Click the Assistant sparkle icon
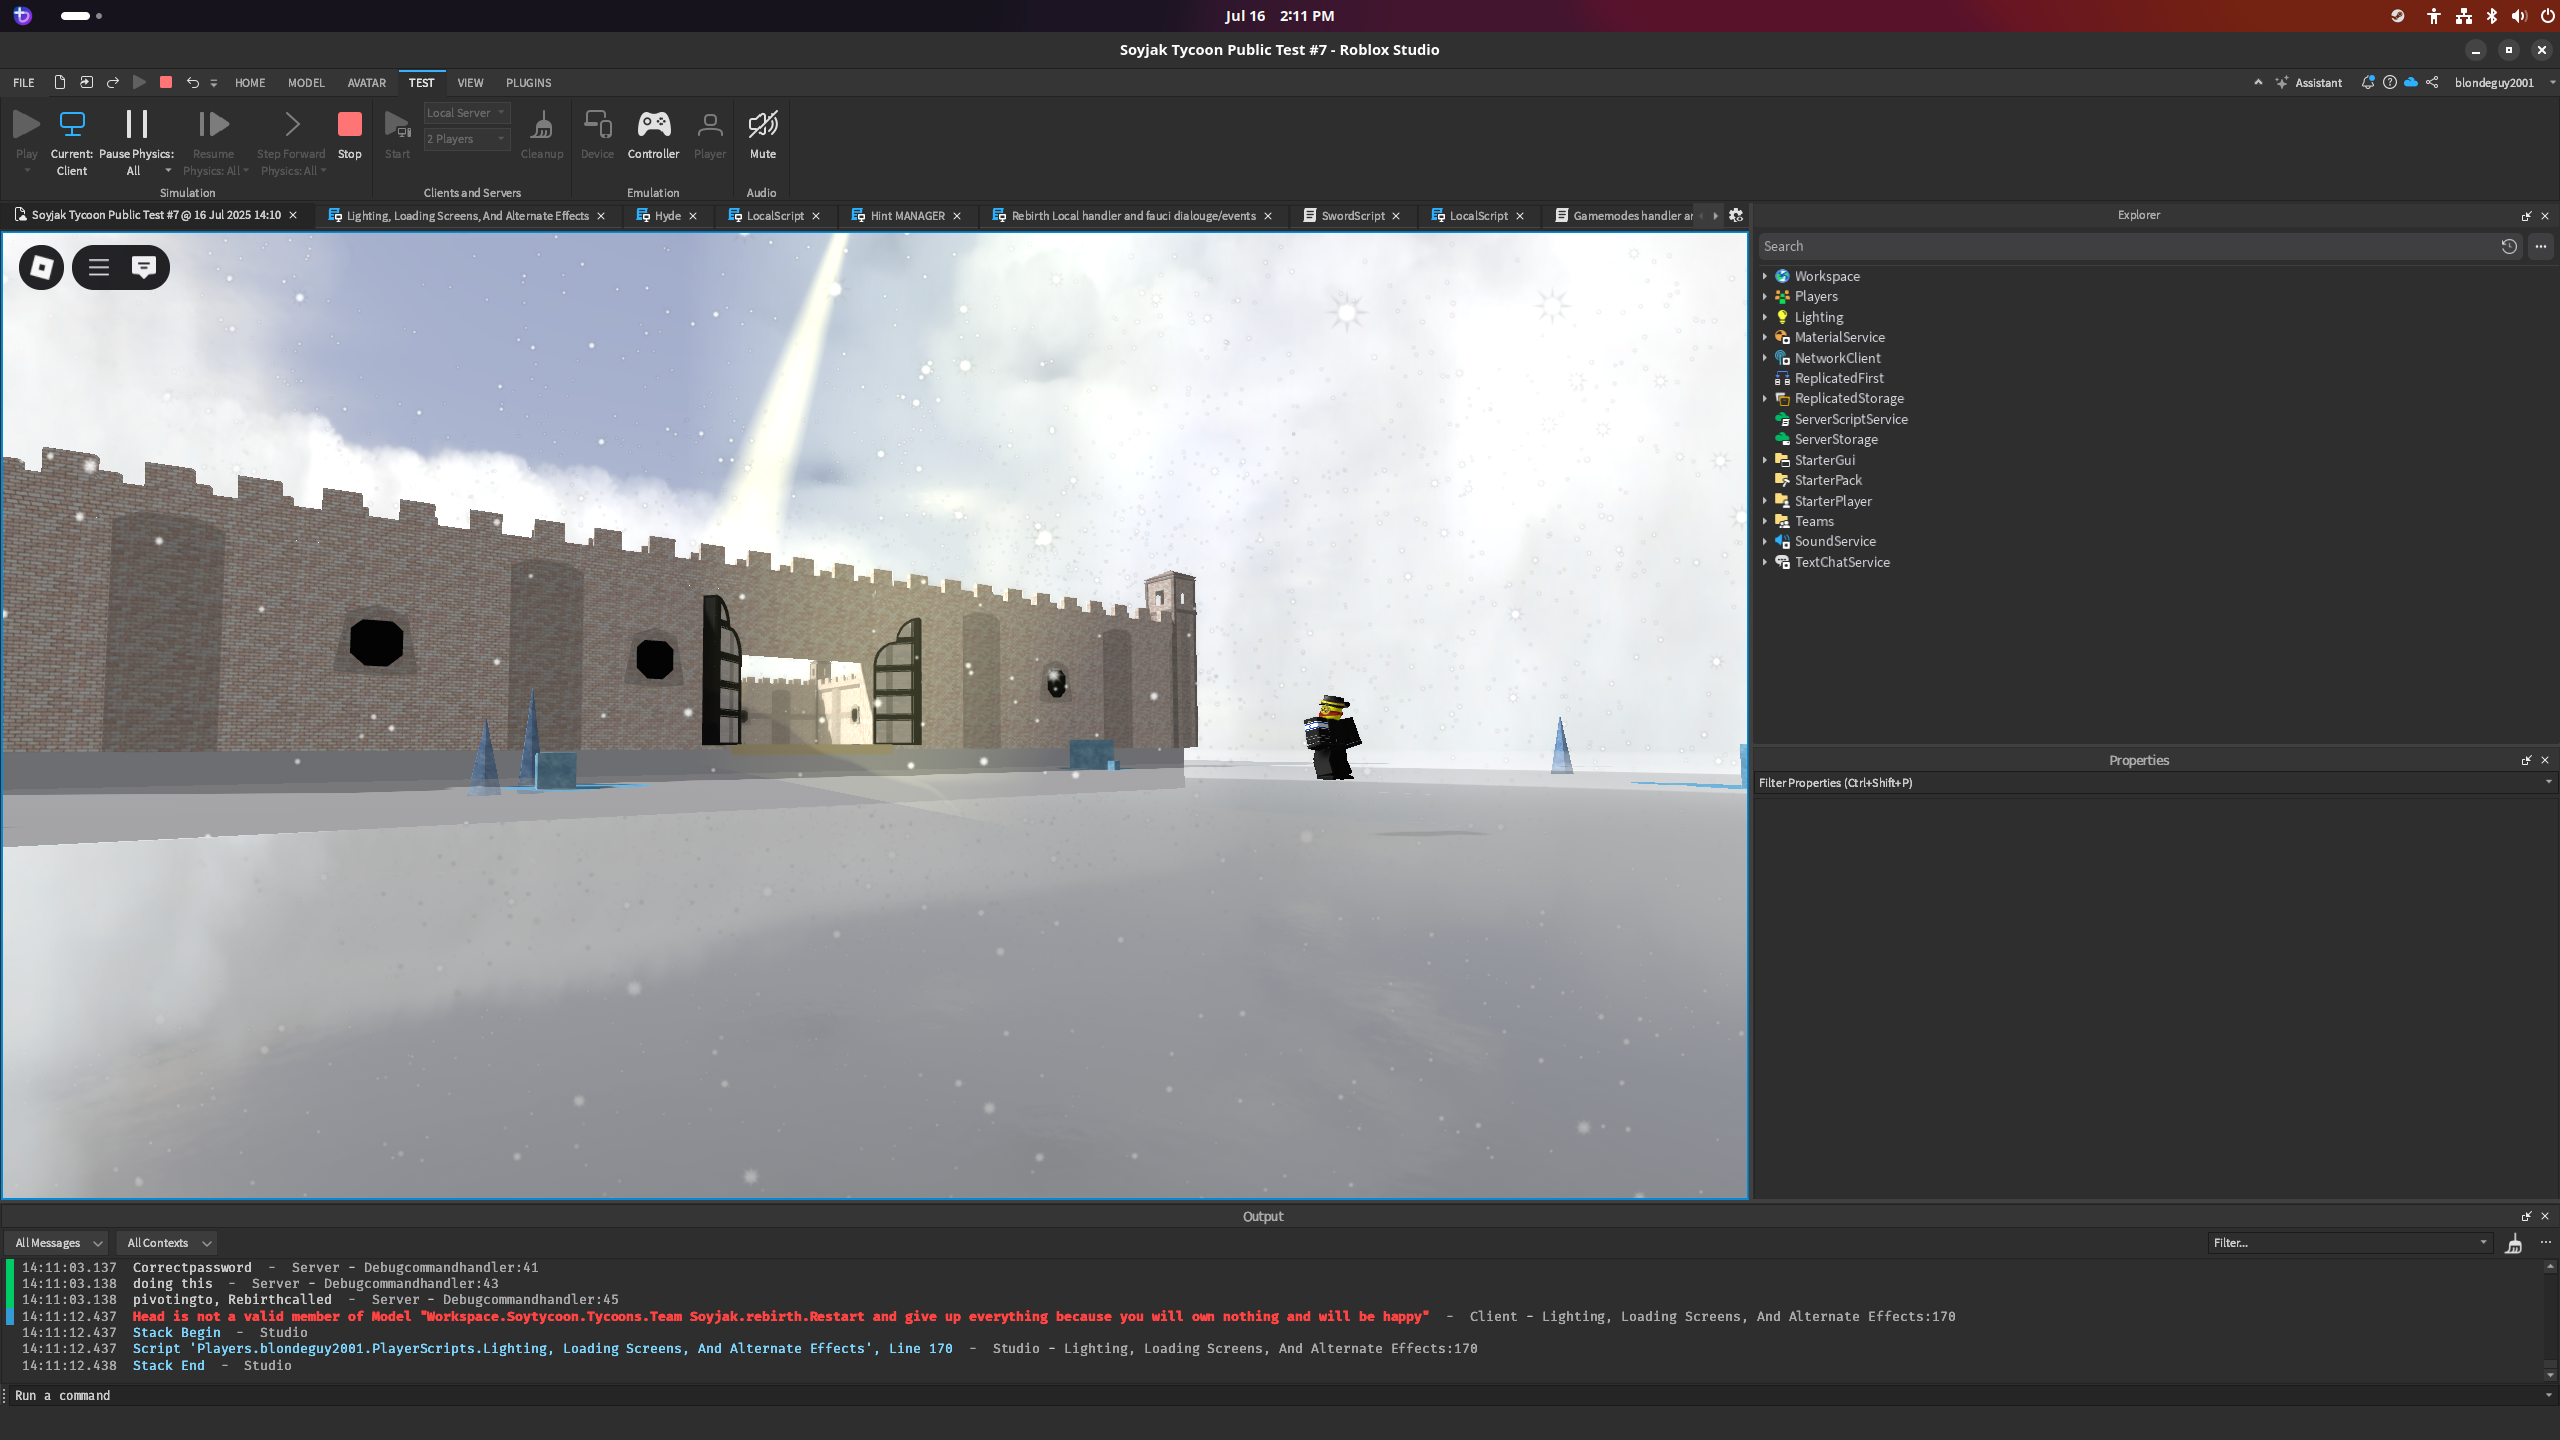Screen dimensions: 2560x1440 (2281, 83)
